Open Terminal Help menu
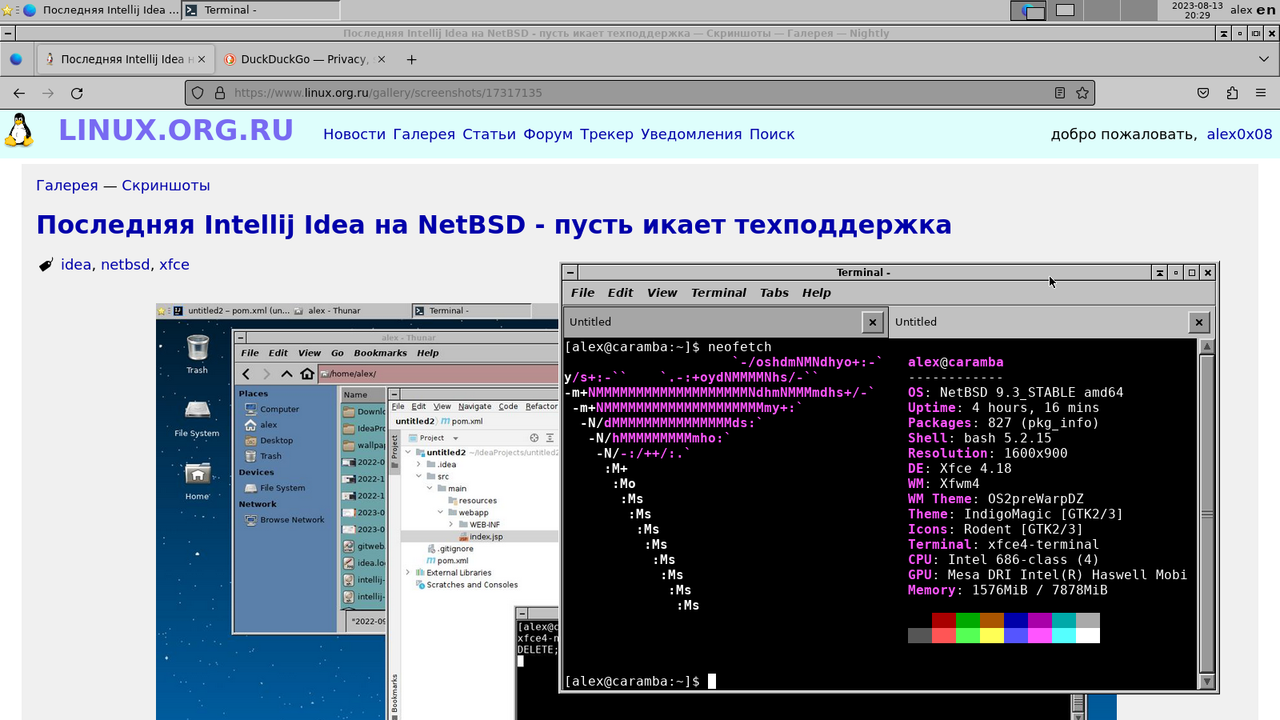Image resolution: width=1280 pixels, height=720 pixels. (x=816, y=293)
